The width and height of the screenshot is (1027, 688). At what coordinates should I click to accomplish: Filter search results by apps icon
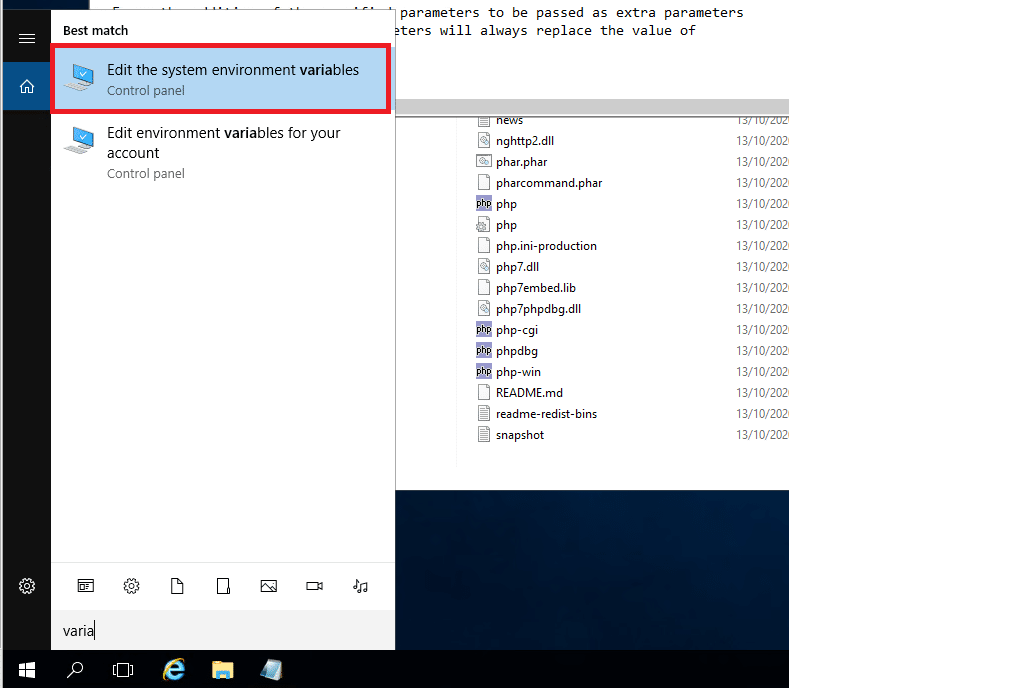[86, 586]
